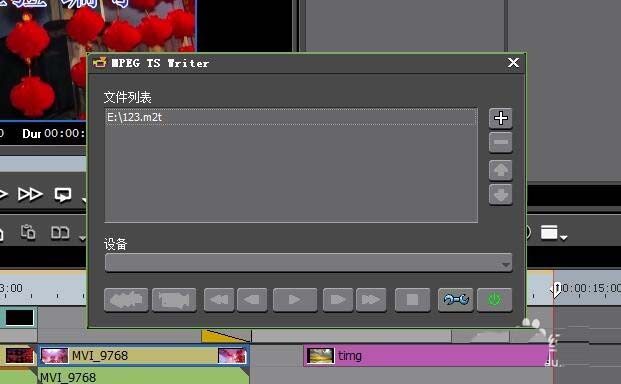Select the MVI_9768 video clip on the timeline
The width and height of the screenshot is (621, 384).
[143, 355]
